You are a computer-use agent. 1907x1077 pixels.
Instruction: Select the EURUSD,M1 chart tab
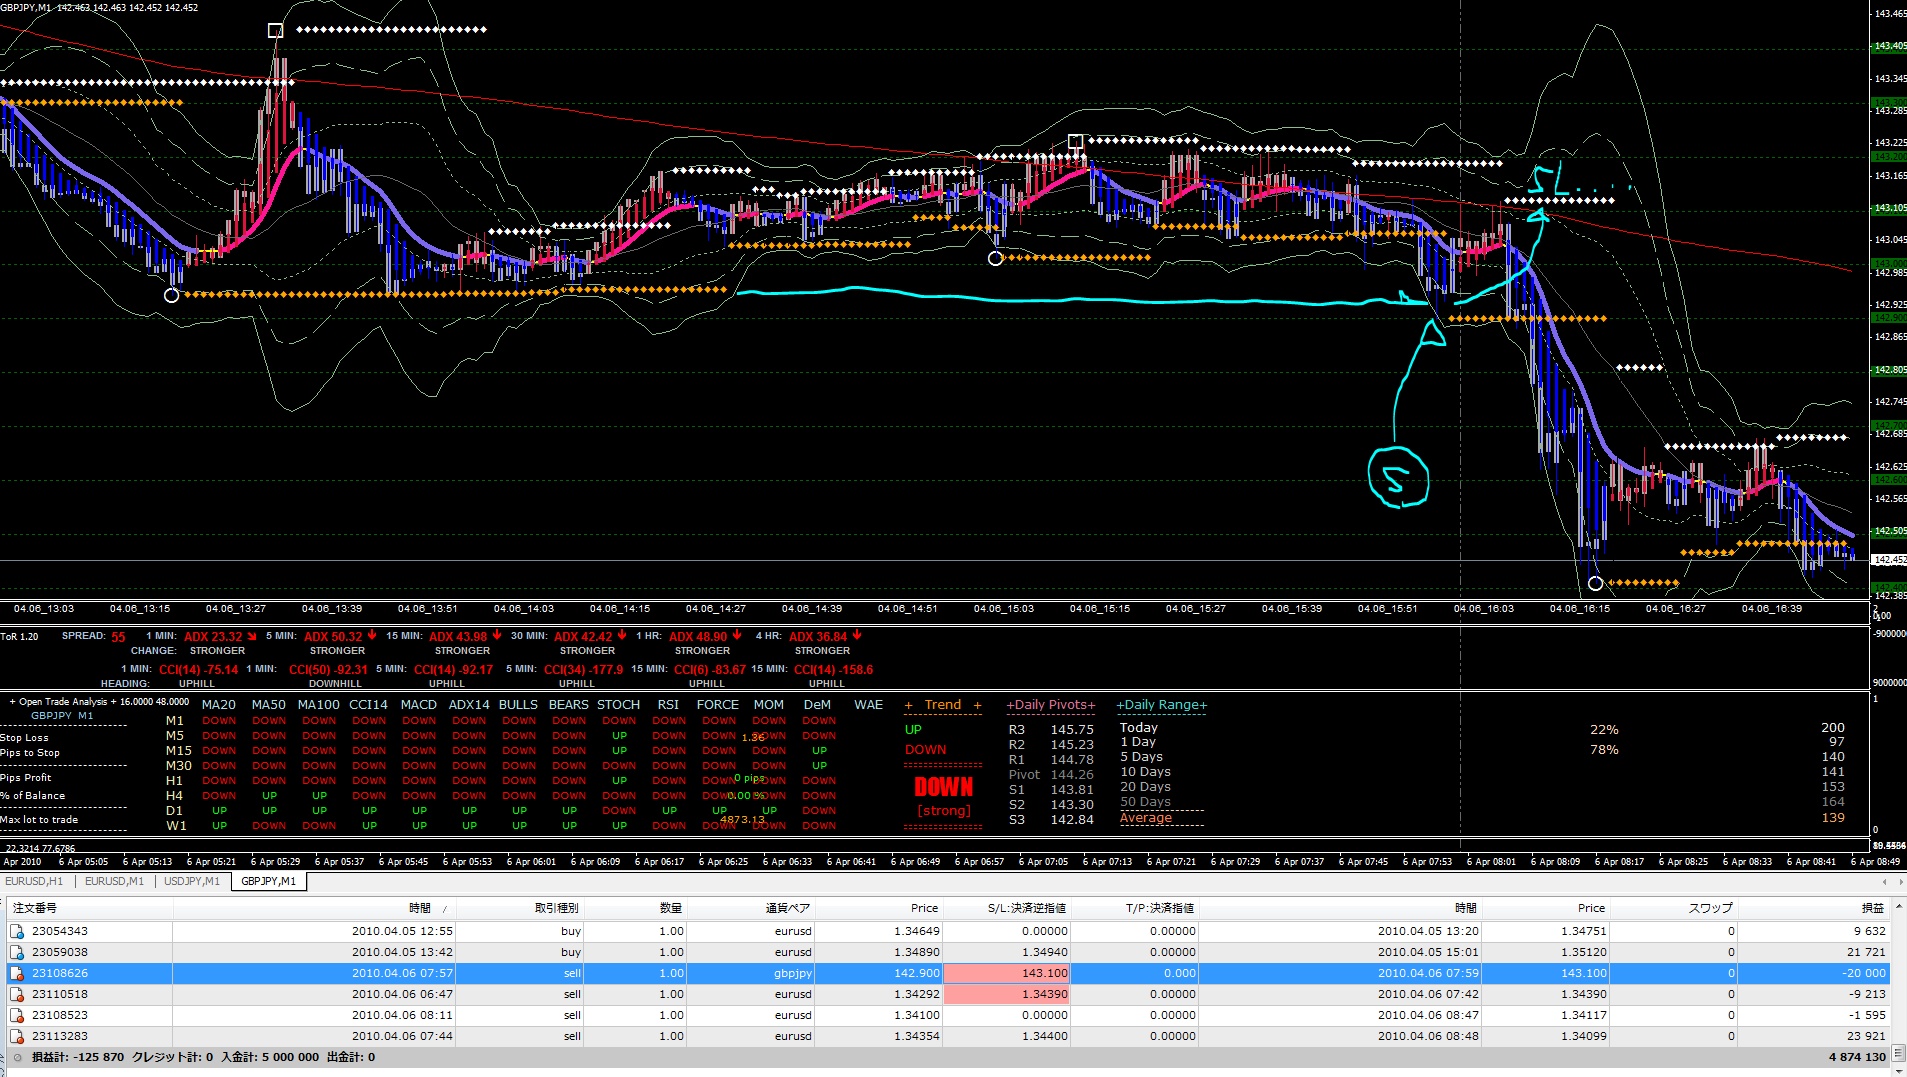114,881
